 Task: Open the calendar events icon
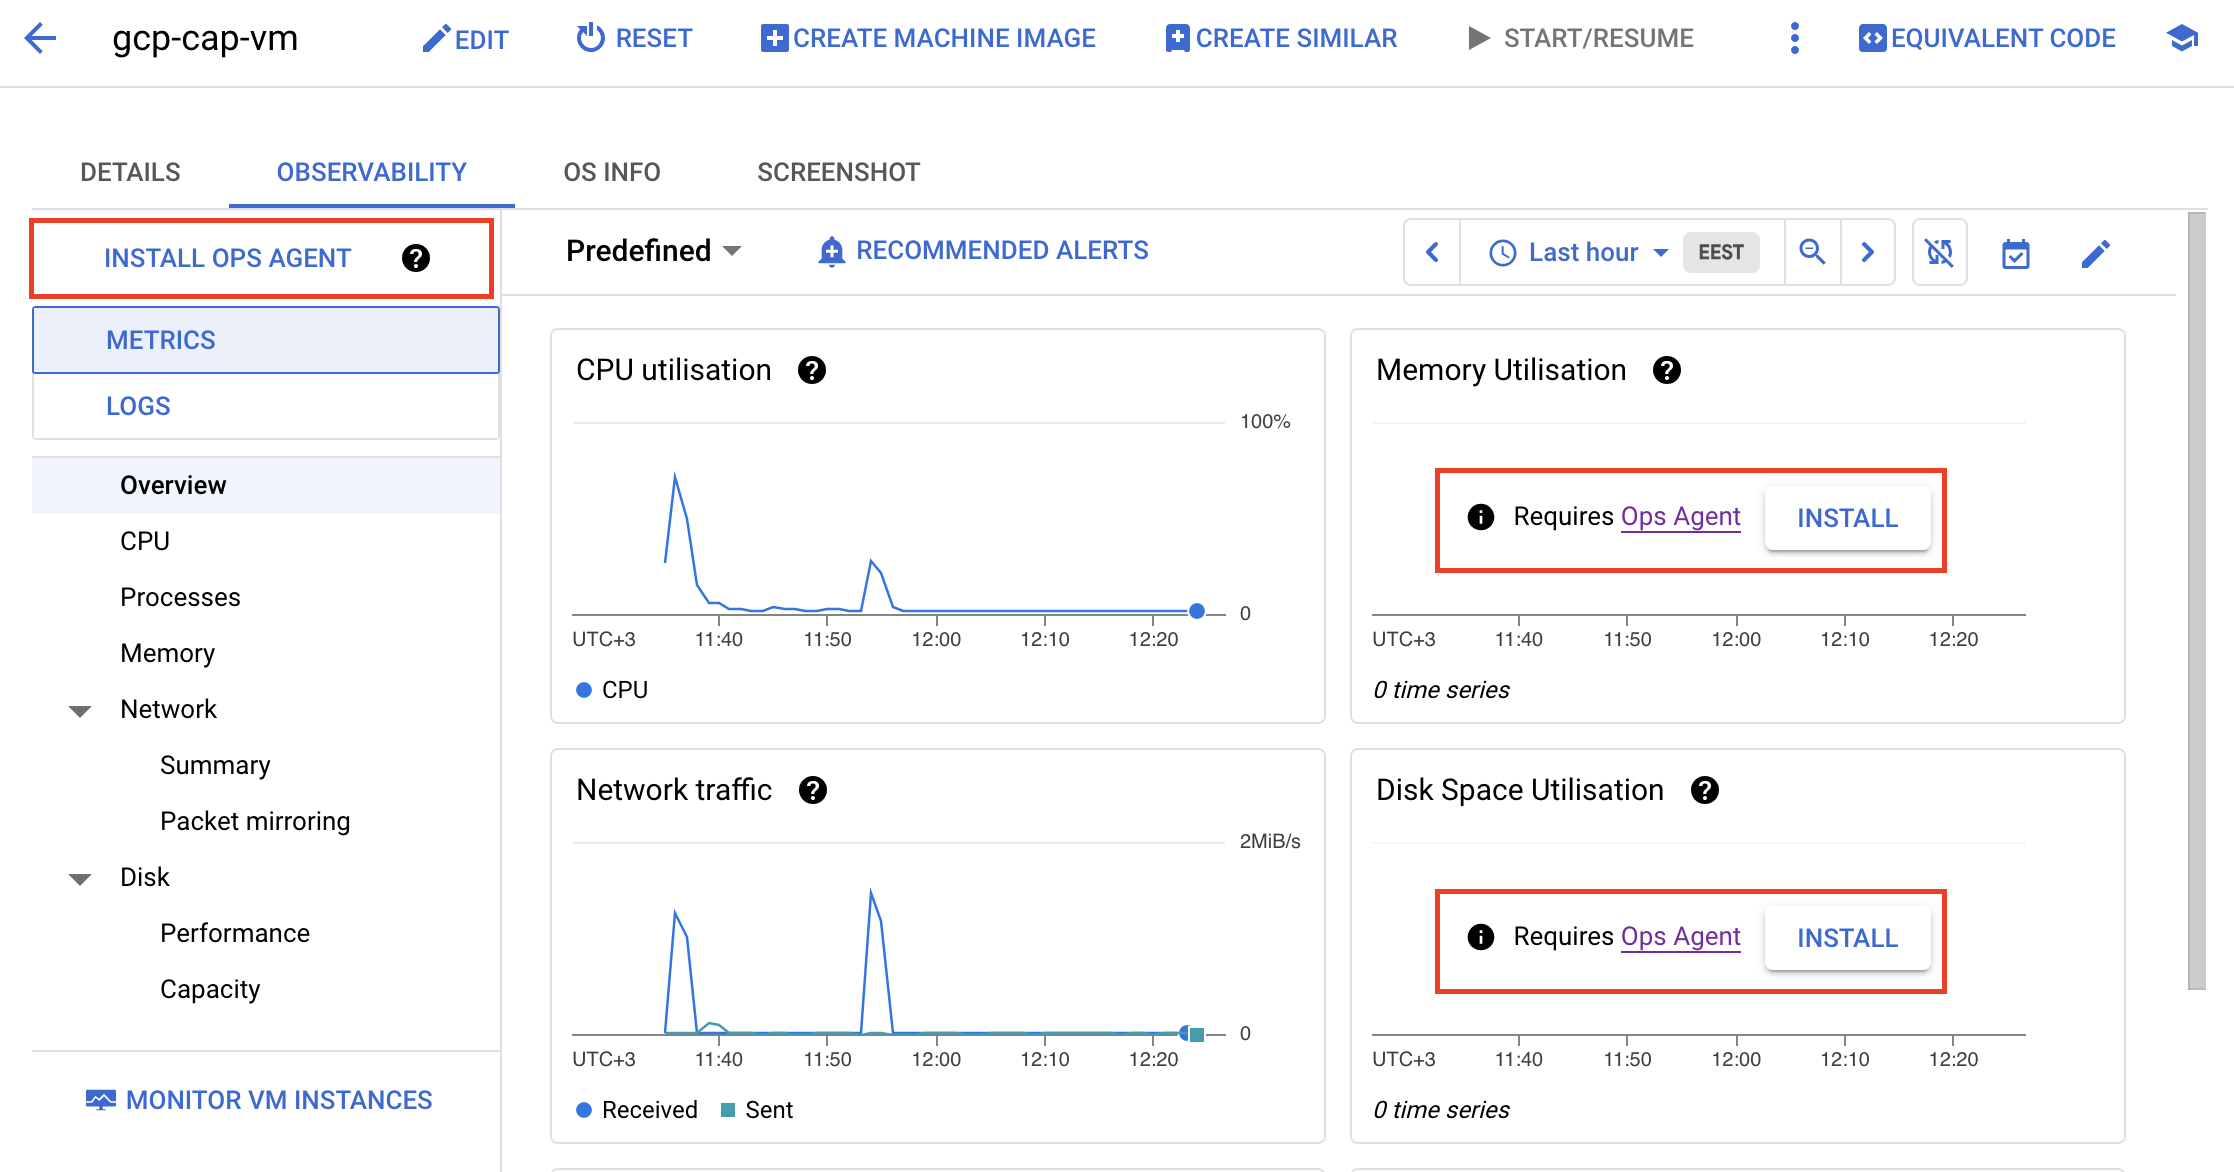[2015, 254]
